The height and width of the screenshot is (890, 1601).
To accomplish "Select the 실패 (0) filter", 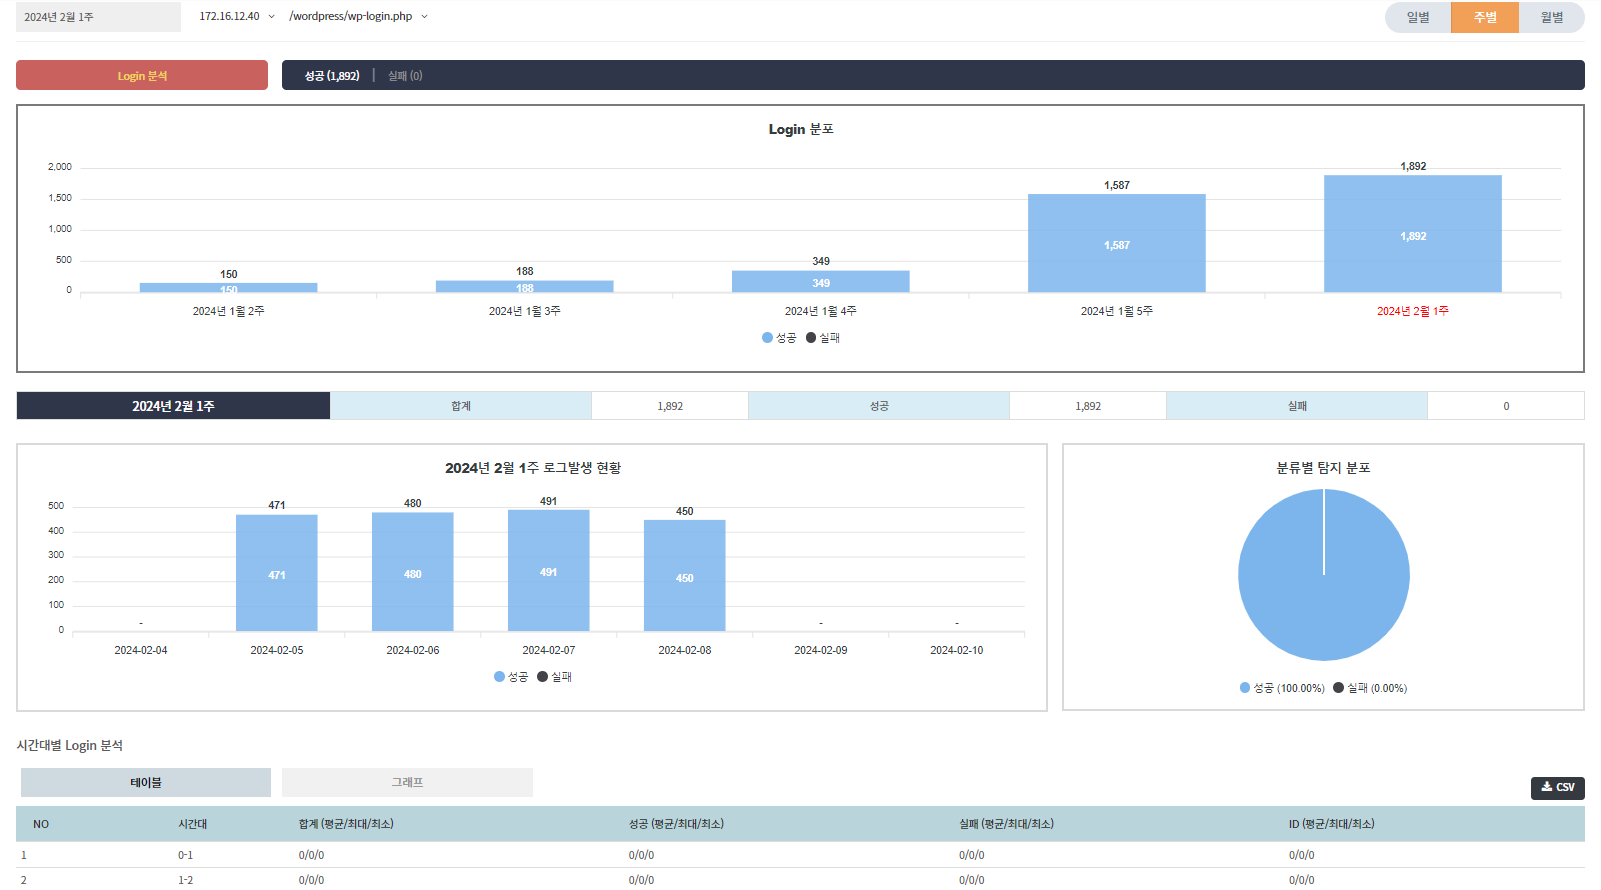I will [405, 76].
